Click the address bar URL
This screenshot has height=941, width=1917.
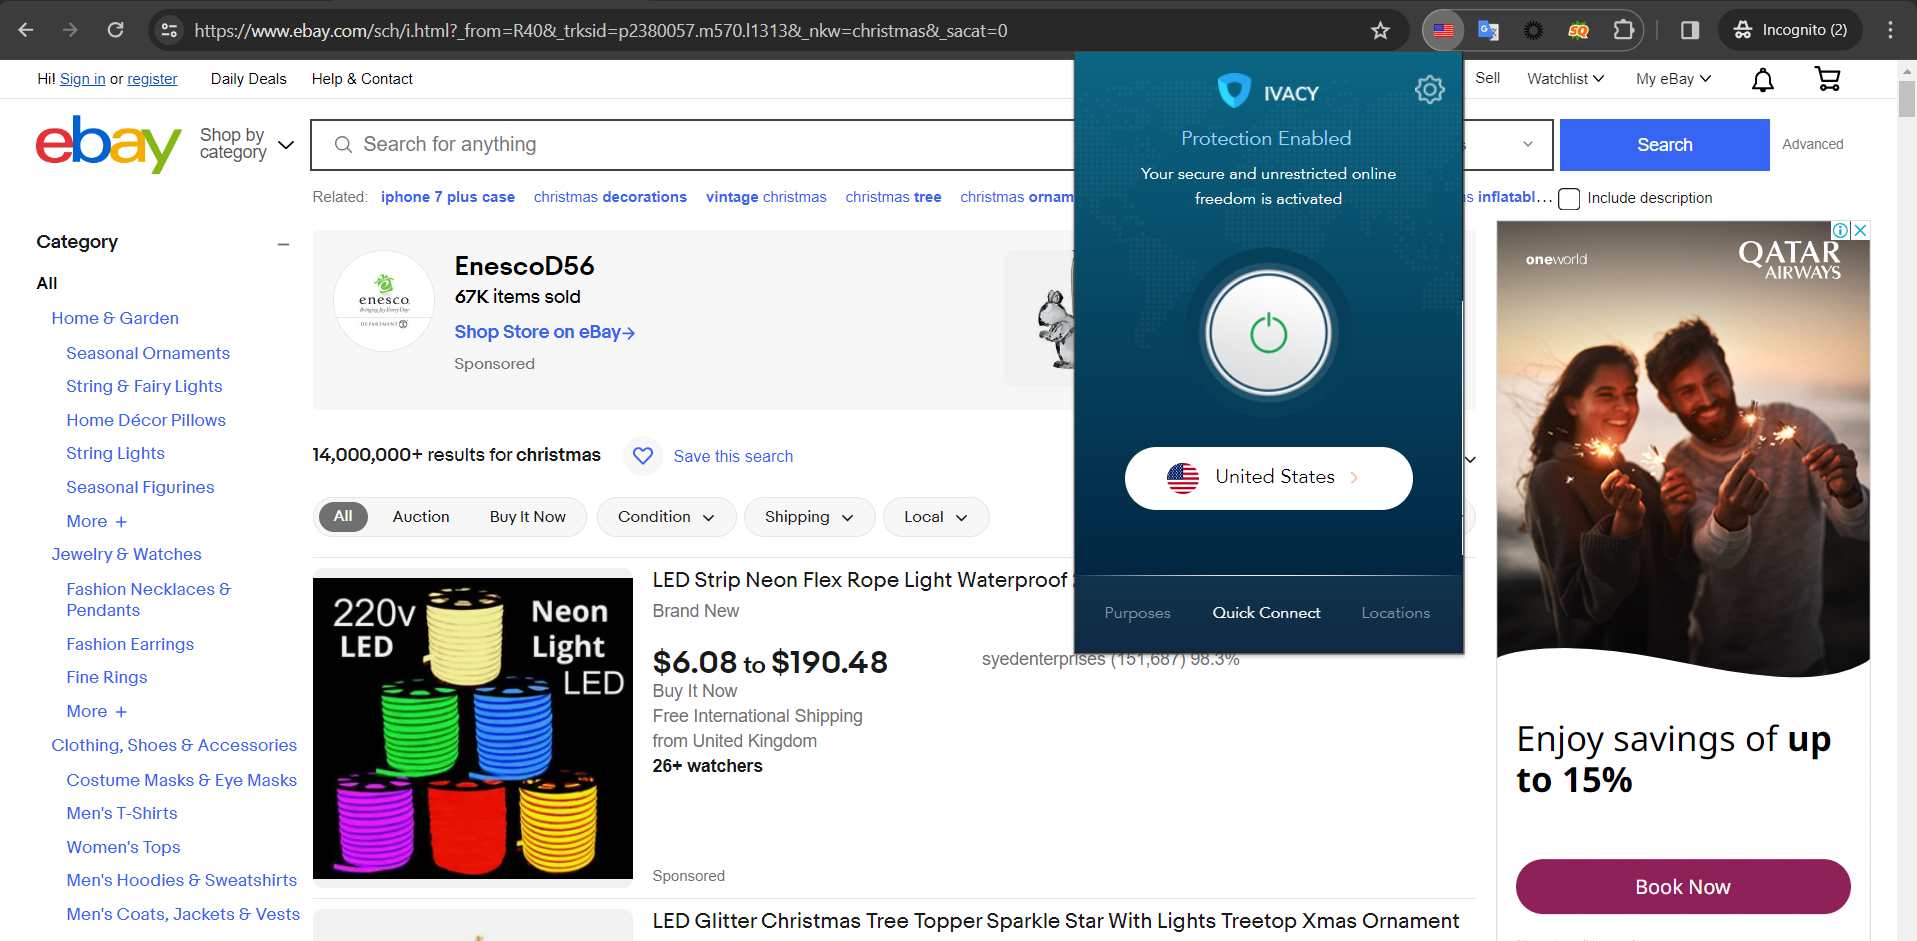[600, 30]
